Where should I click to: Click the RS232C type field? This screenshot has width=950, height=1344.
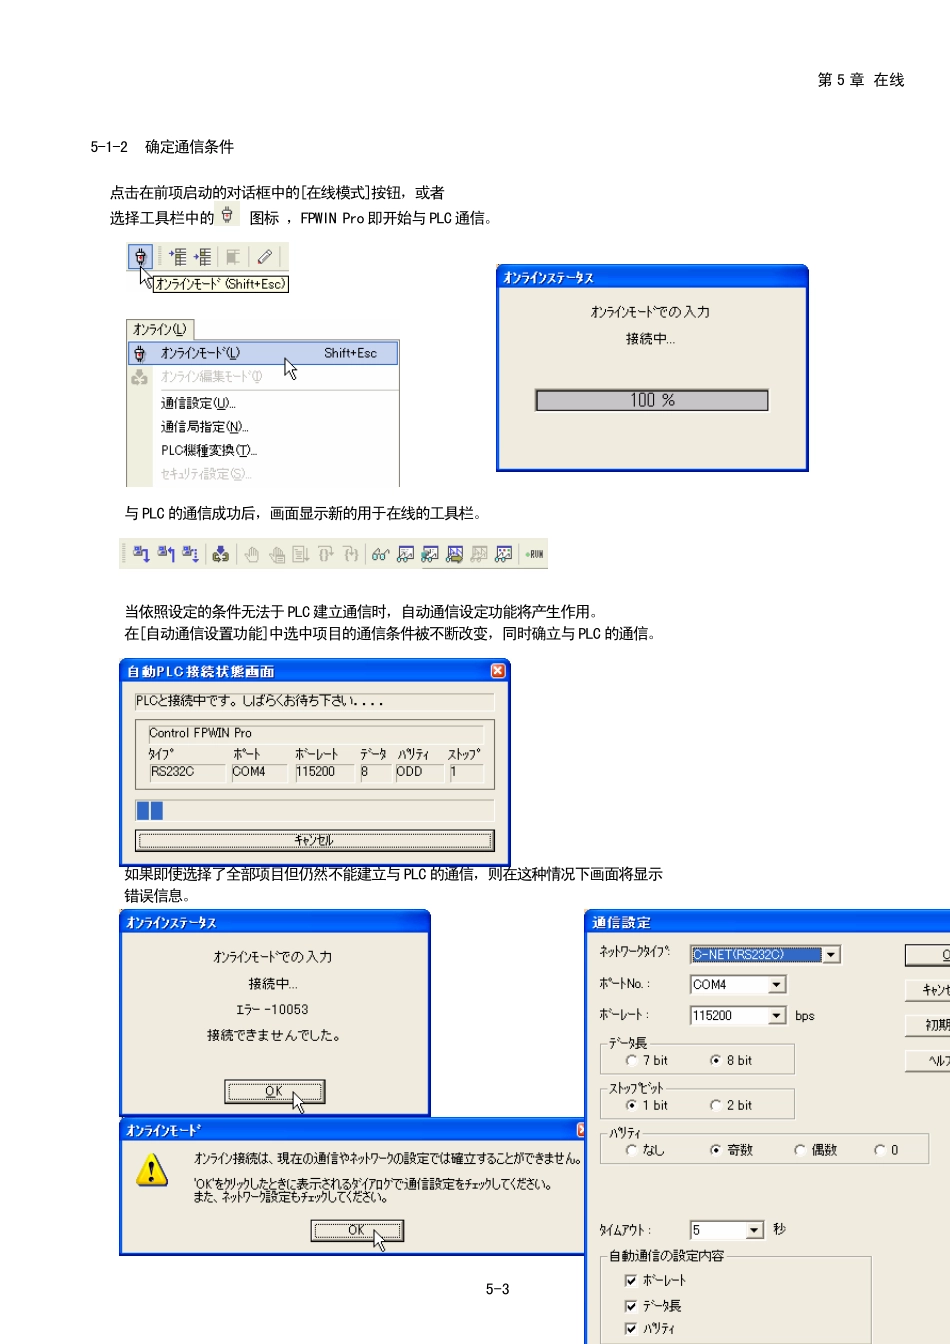(x=187, y=772)
